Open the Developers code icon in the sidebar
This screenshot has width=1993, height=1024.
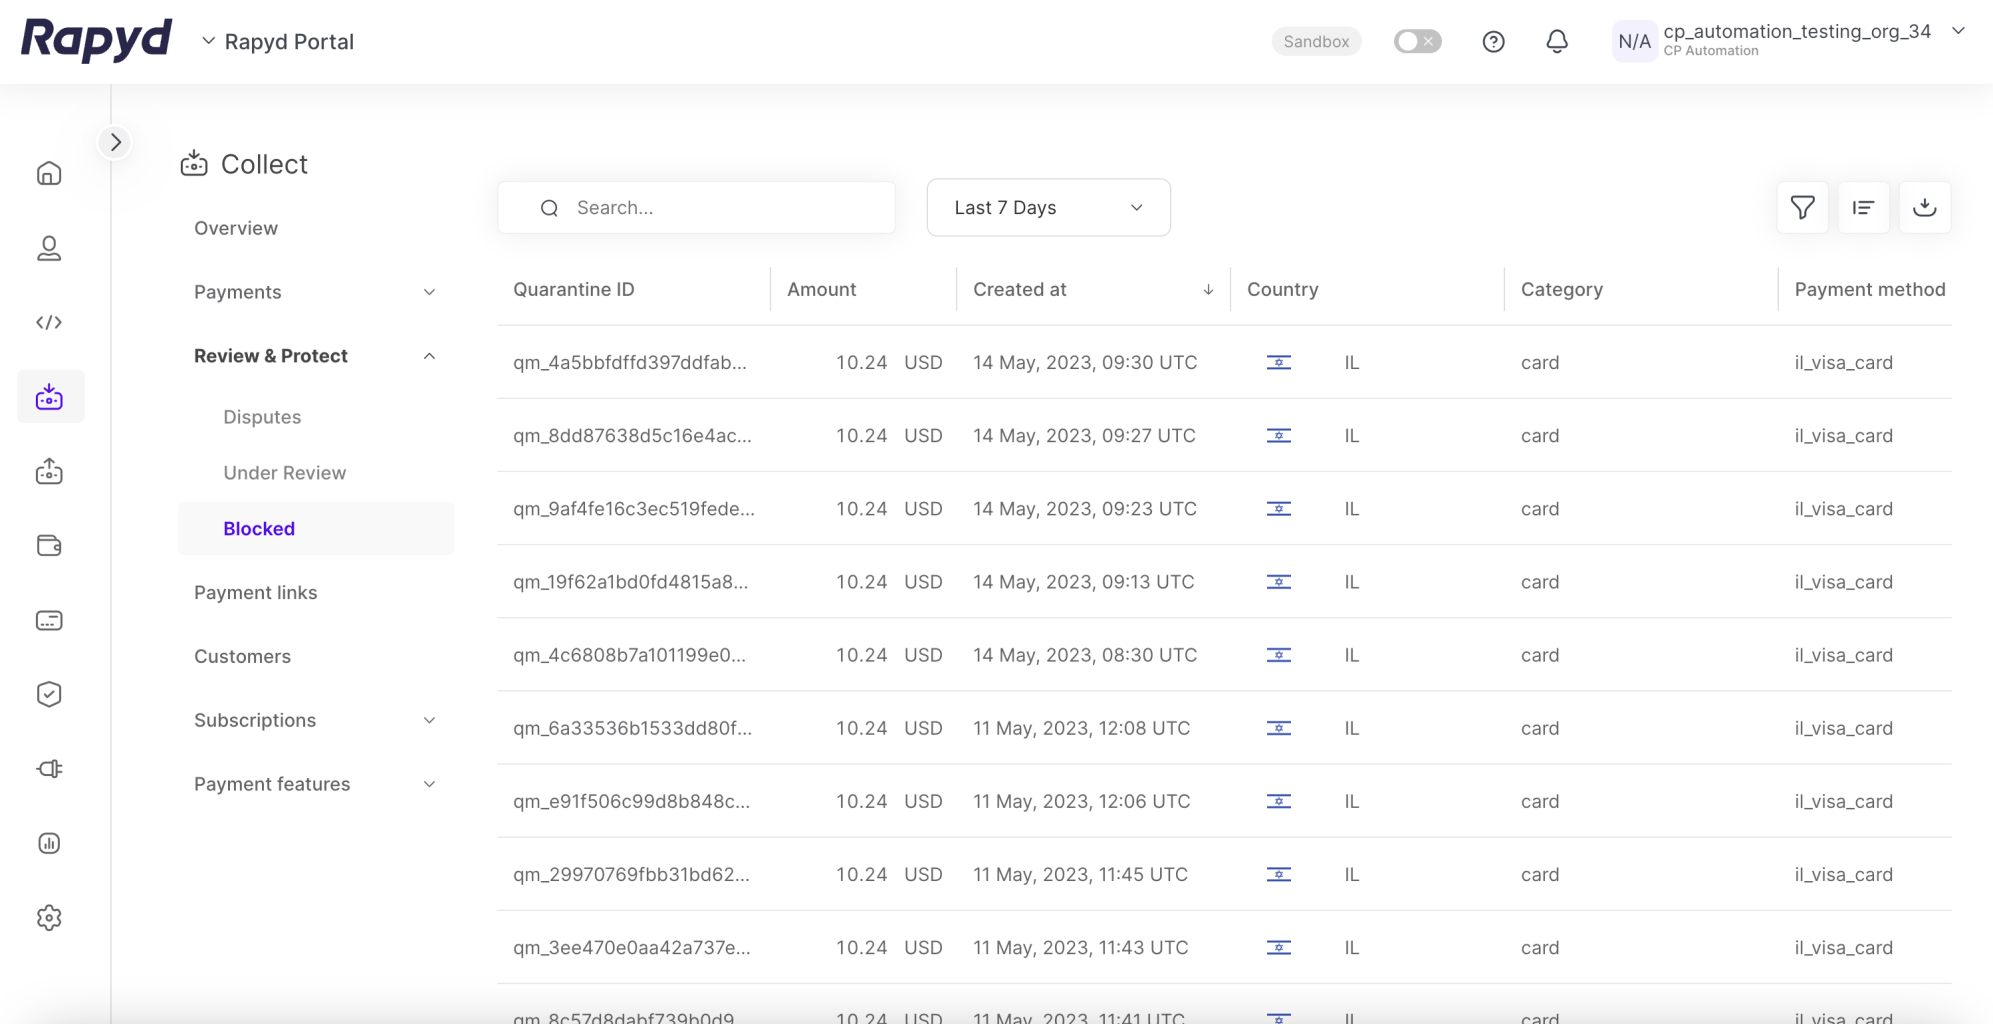pyautogui.click(x=49, y=322)
